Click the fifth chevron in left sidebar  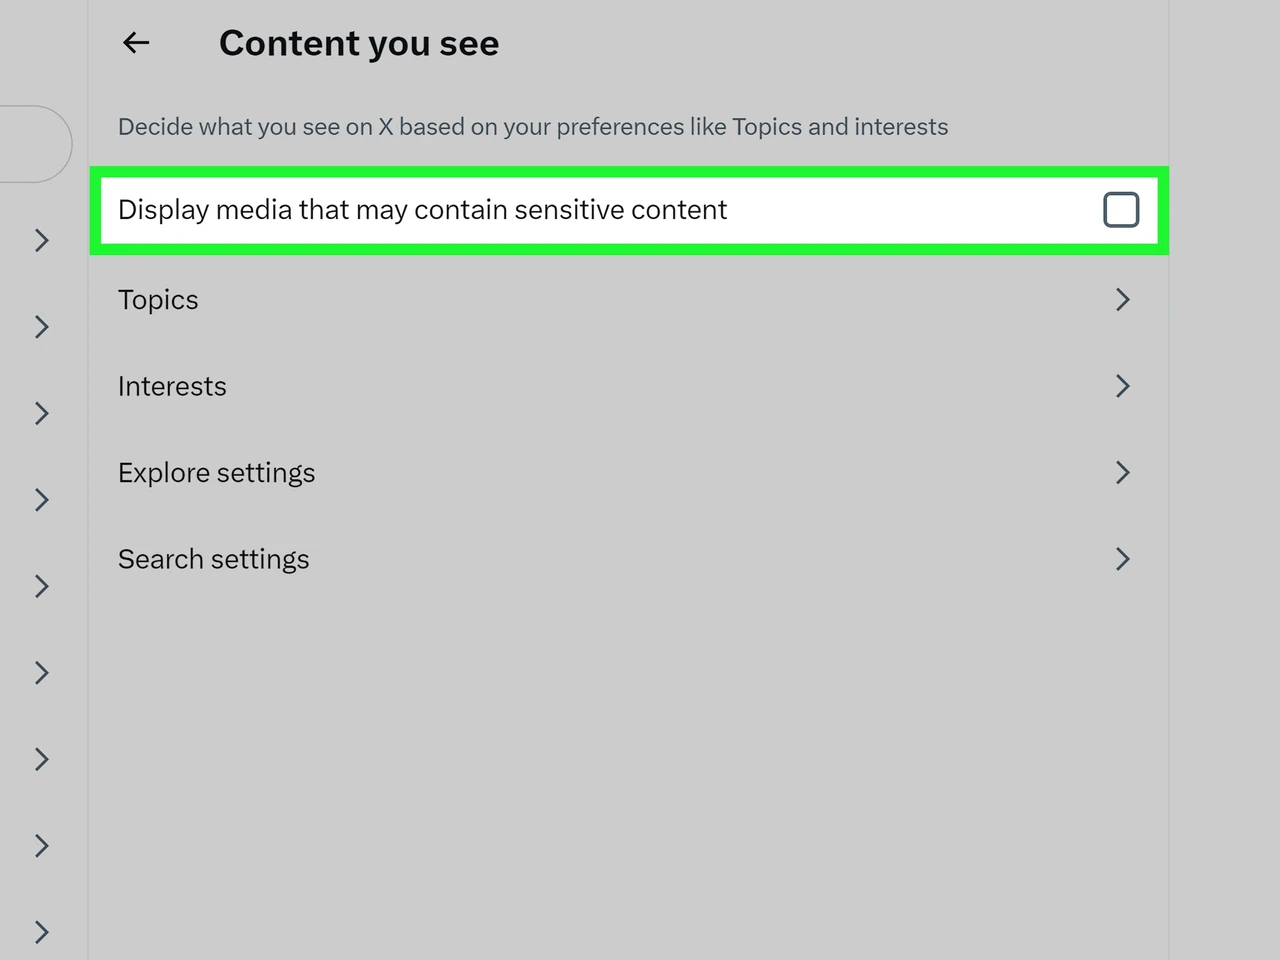(42, 586)
